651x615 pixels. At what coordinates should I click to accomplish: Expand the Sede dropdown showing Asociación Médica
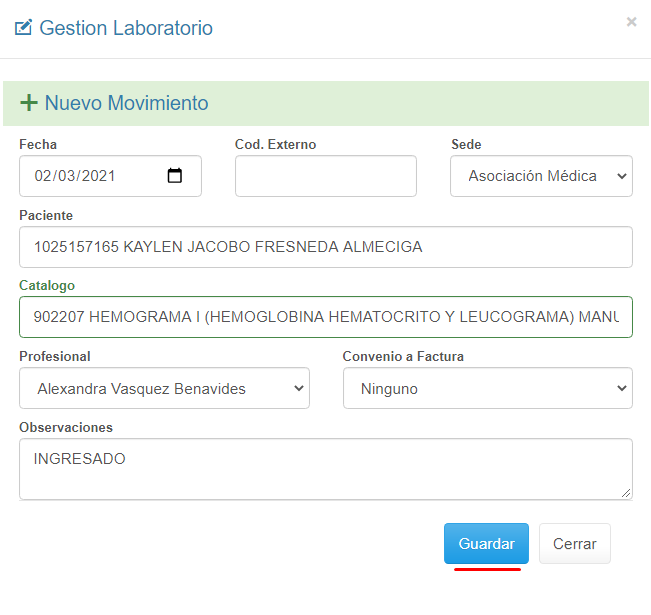click(541, 176)
